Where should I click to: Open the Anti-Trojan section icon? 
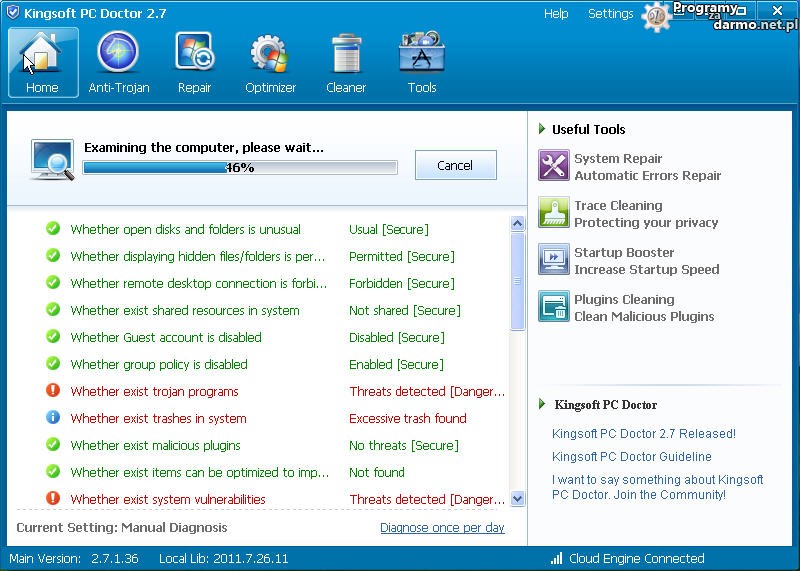119,52
